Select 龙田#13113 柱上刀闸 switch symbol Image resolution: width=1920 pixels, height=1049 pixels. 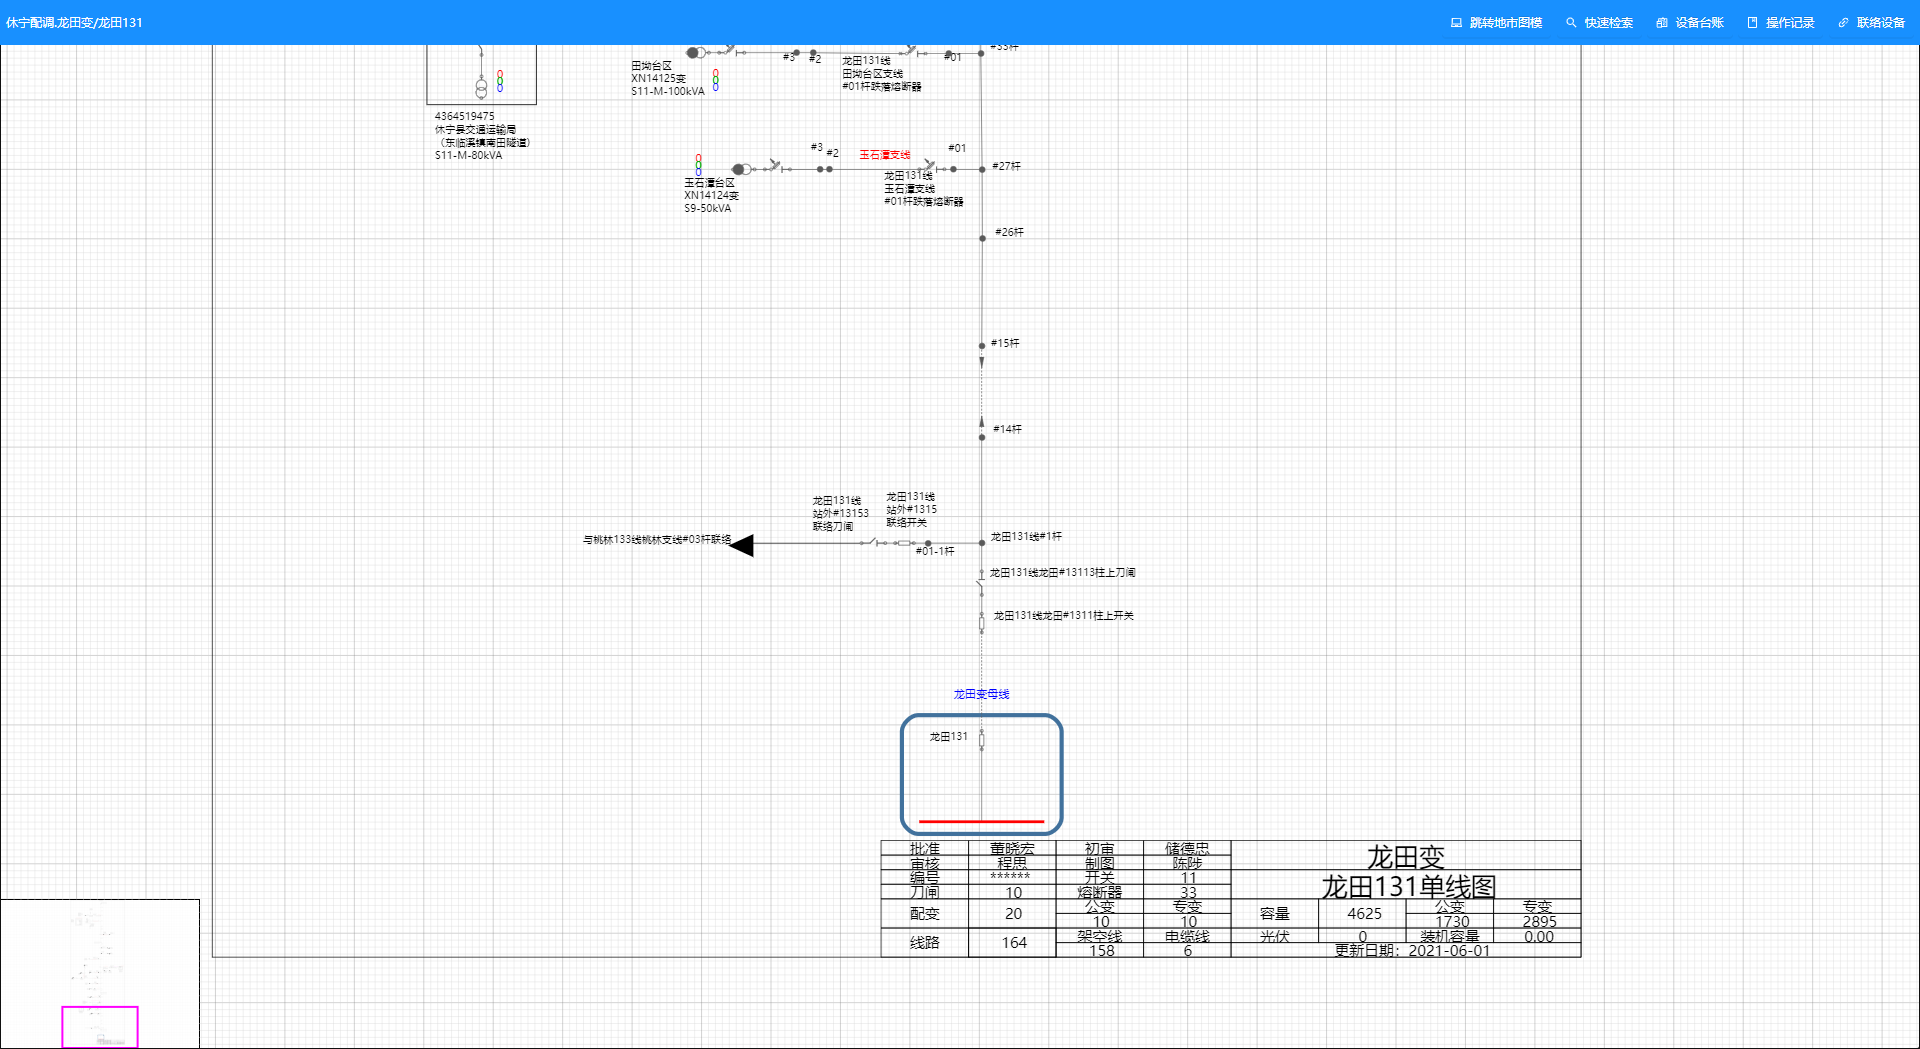click(x=981, y=583)
